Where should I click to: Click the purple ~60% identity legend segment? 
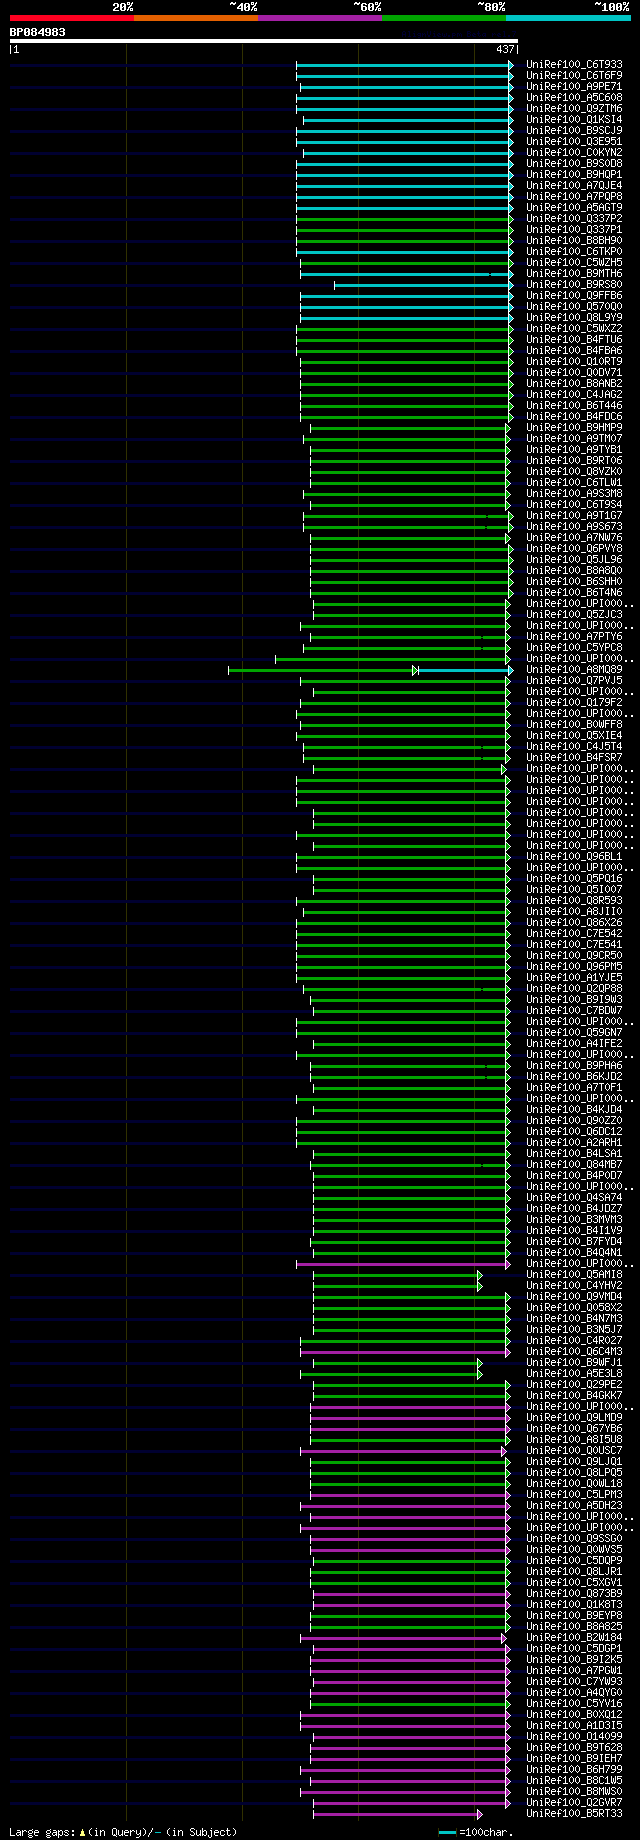point(320,18)
